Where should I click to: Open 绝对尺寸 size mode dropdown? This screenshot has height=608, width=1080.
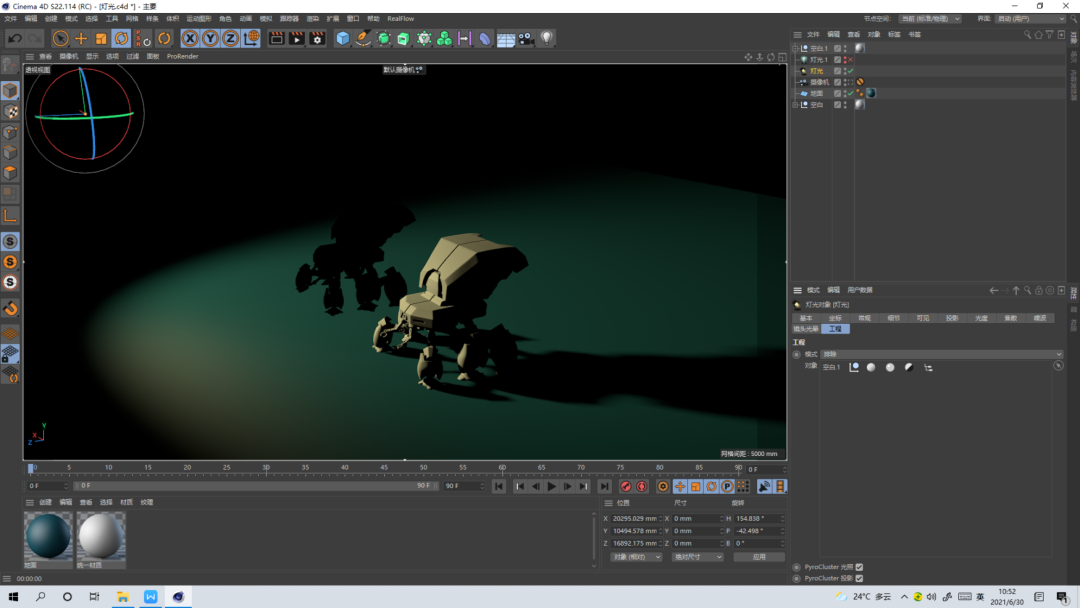[x=697, y=557]
